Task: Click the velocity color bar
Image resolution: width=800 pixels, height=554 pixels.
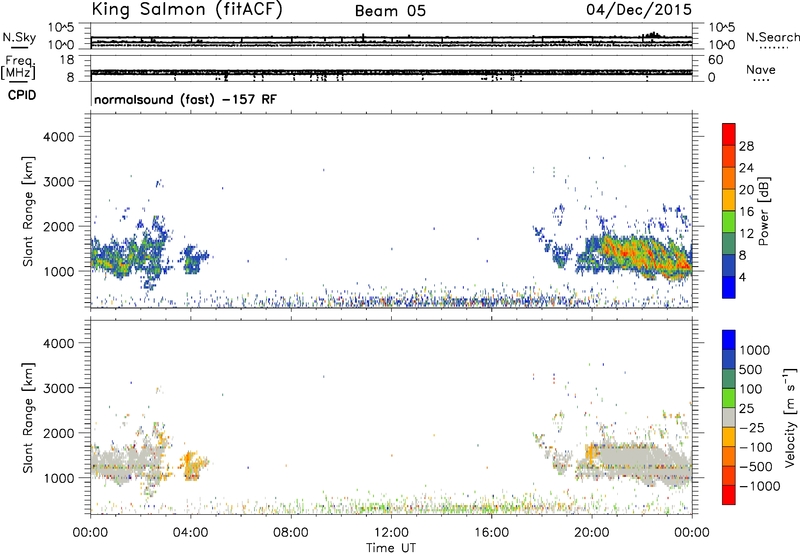Action: (729, 417)
